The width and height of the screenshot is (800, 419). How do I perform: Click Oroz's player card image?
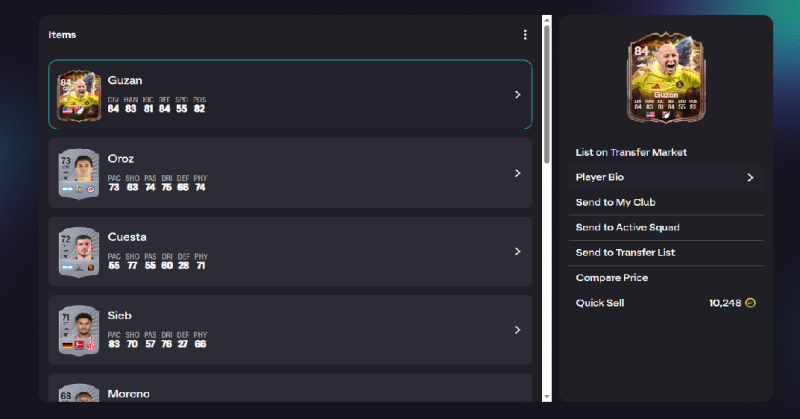(79, 174)
